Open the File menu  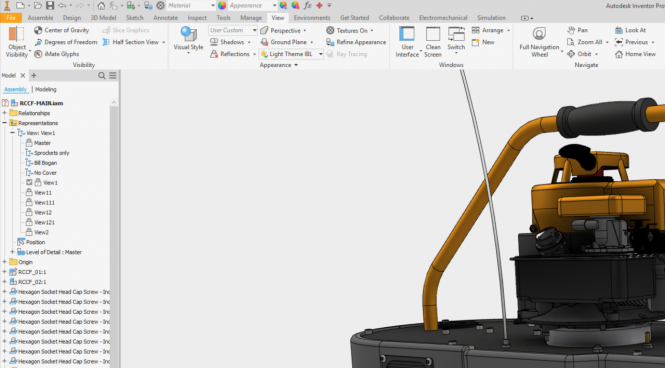click(11, 18)
